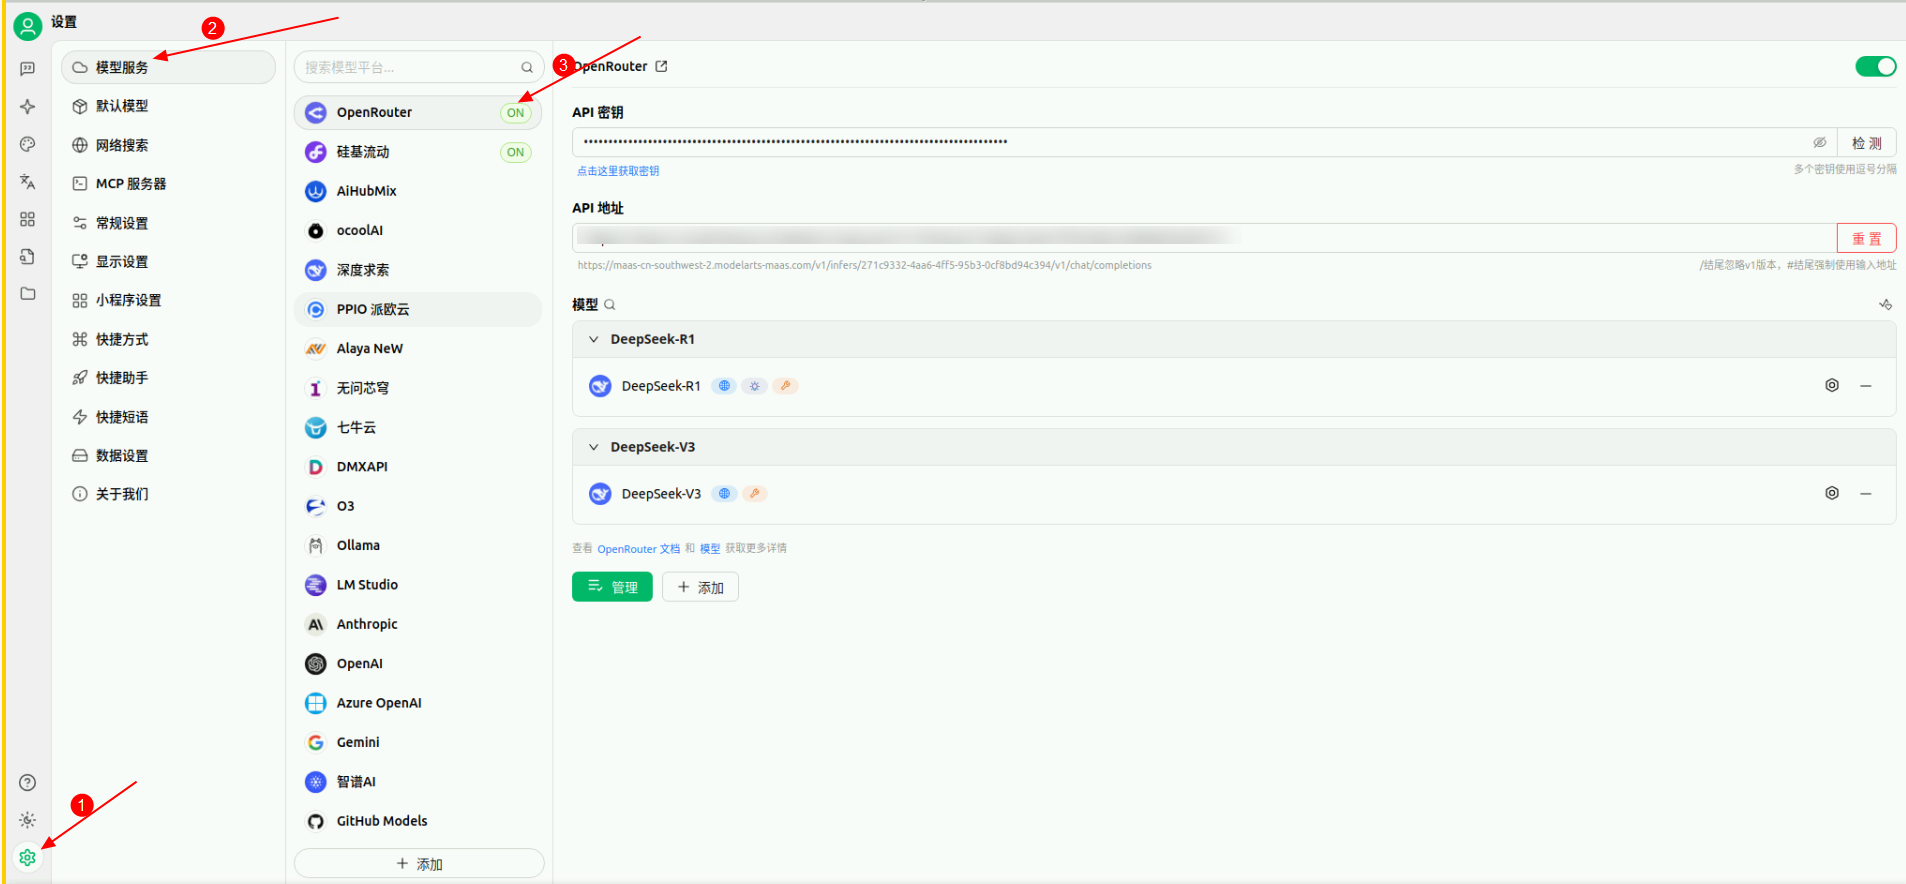This screenshot has width=1906, height=884.
Task: Select the AiHubMix provider
Action: (x=418, y=191)
